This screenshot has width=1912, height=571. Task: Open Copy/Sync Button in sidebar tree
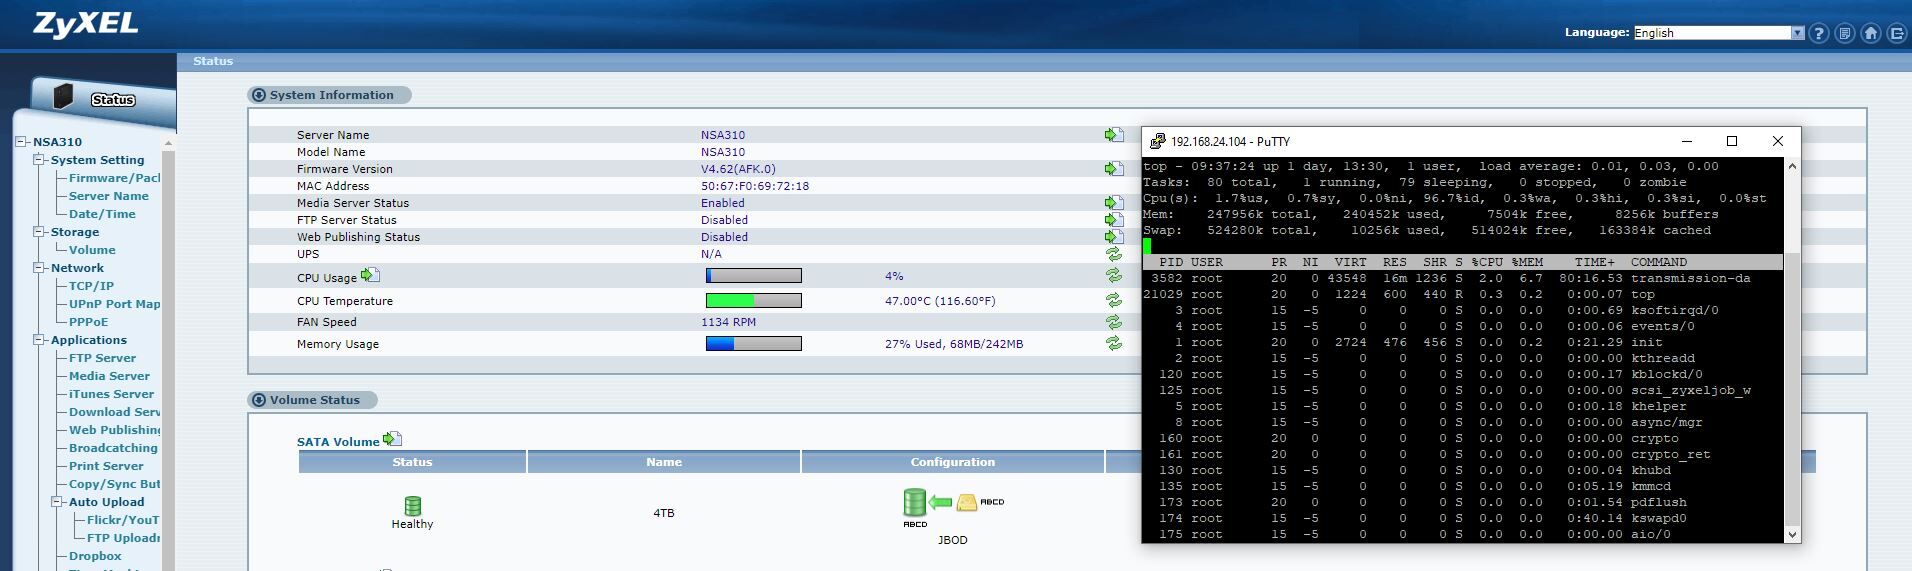pyautogui.click(x=114, y=484)
